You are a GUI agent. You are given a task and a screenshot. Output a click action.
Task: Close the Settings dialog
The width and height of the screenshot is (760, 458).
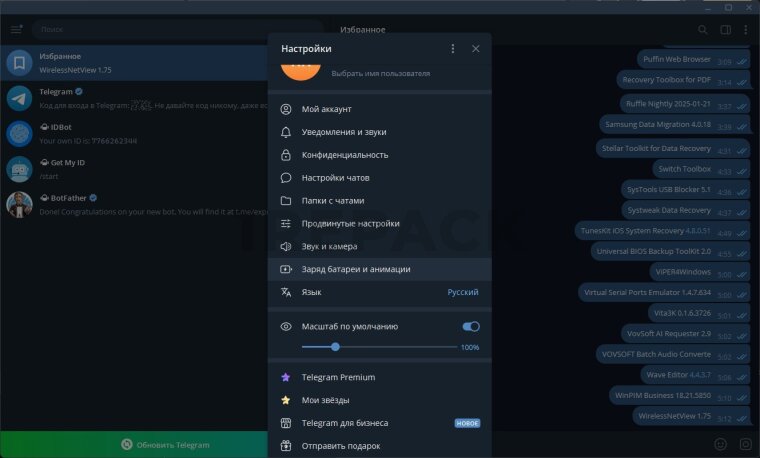476,48
